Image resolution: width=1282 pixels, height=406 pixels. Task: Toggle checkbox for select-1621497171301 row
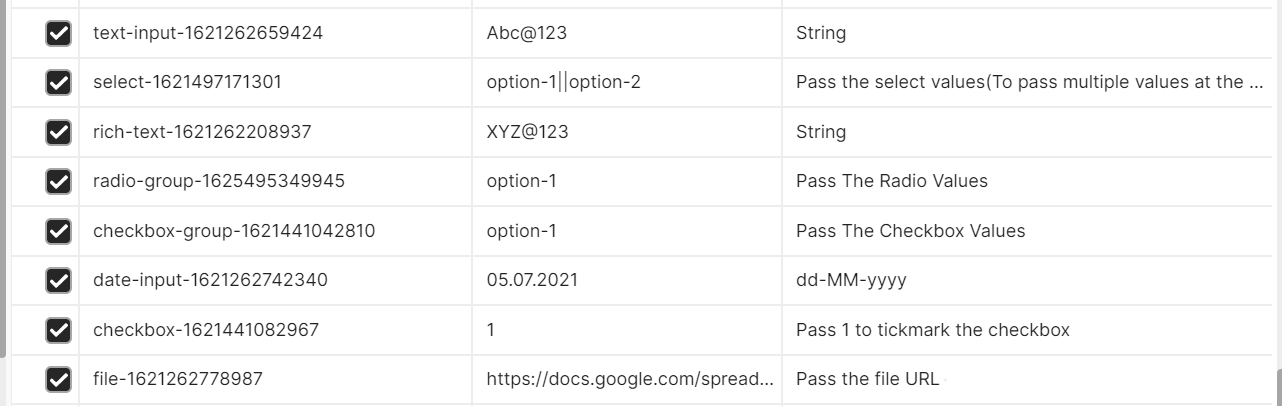[59, 82]
